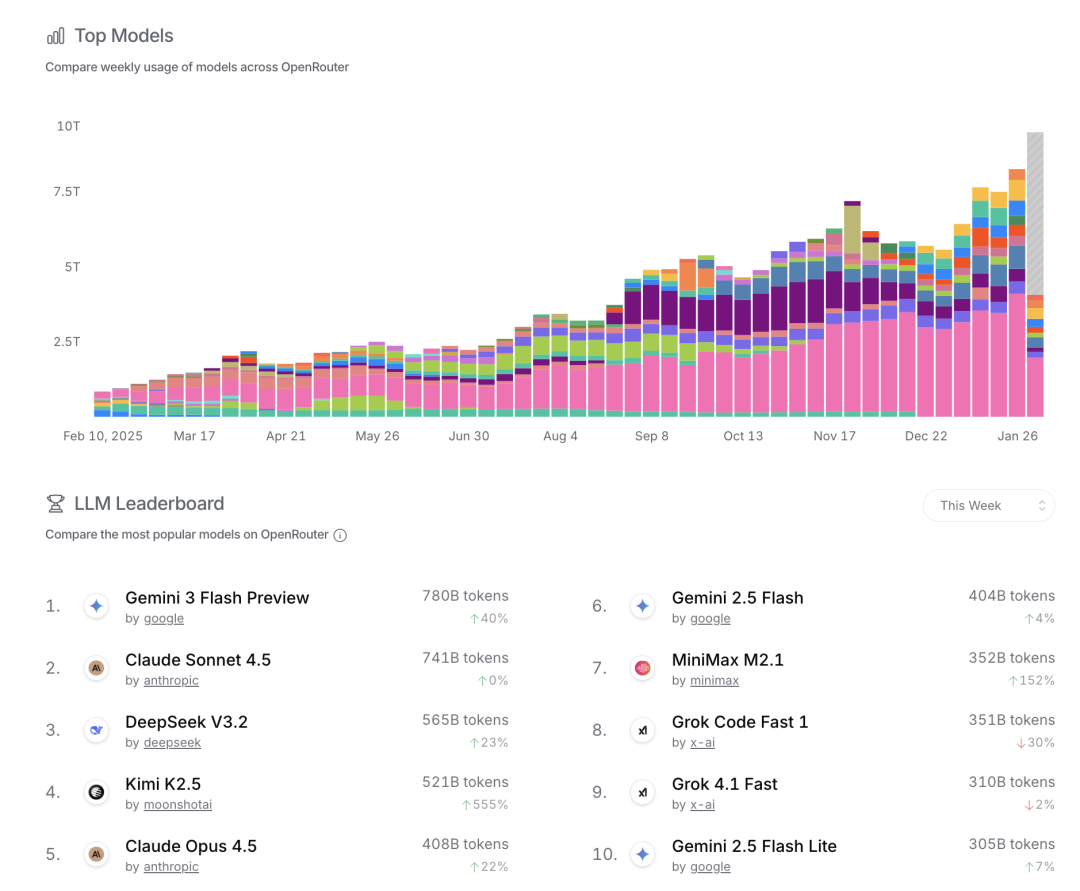This screenshot has height=891, width=1080.
Task: Follow the x-ai link under Grok 4.1 Fast
Action: click(703, 804)
